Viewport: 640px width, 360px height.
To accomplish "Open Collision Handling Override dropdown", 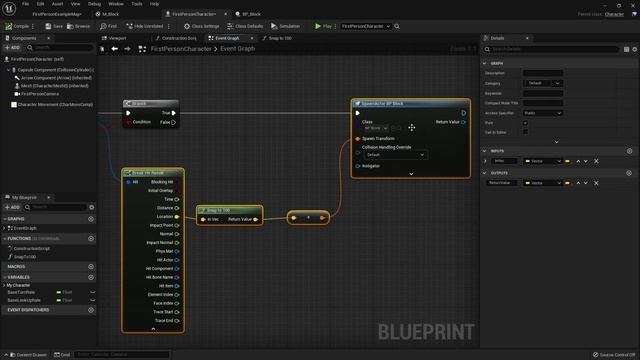I will [395, 155].
